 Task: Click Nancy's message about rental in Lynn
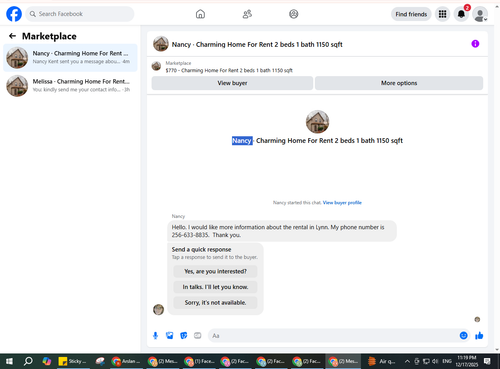point(282,231)
